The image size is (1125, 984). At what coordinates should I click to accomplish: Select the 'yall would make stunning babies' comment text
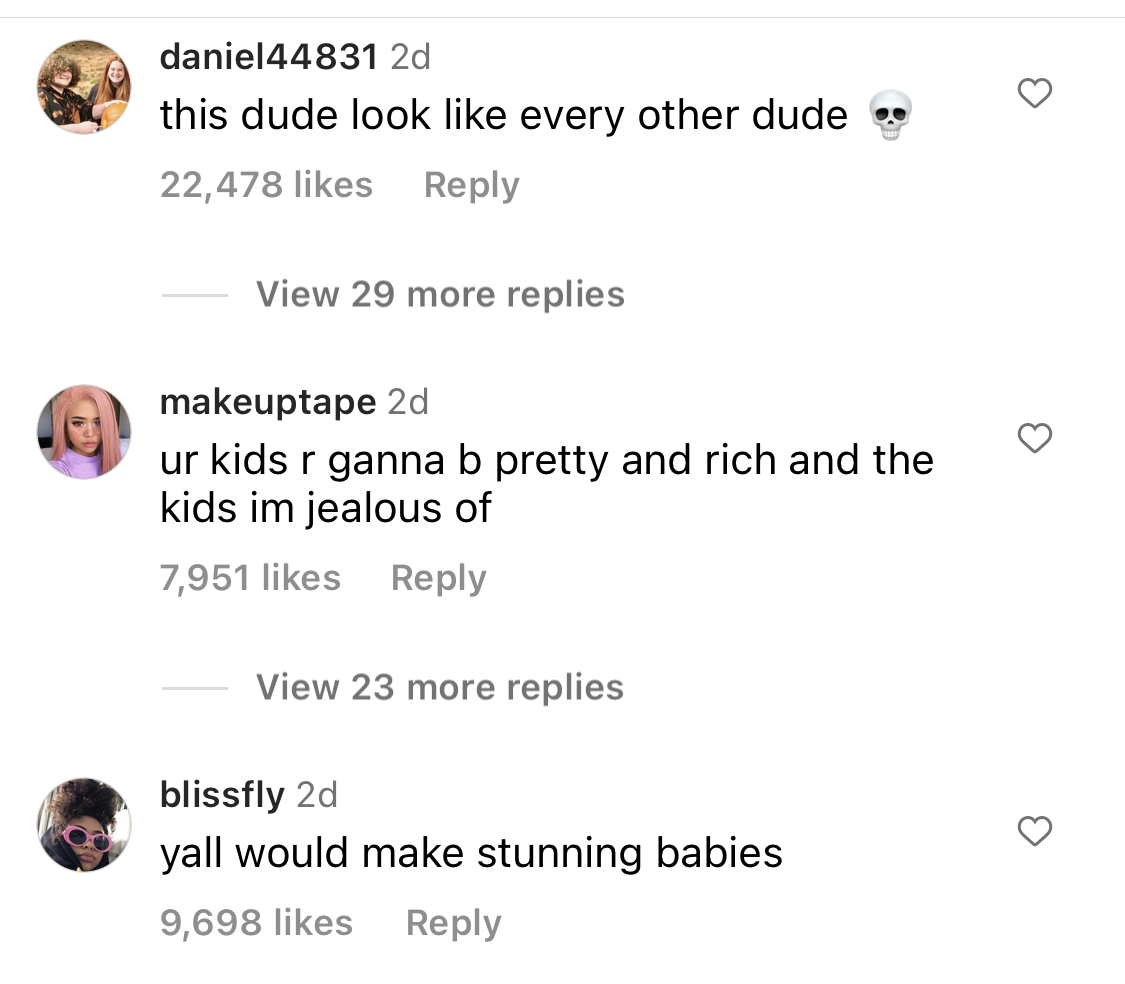click(471, 854)
